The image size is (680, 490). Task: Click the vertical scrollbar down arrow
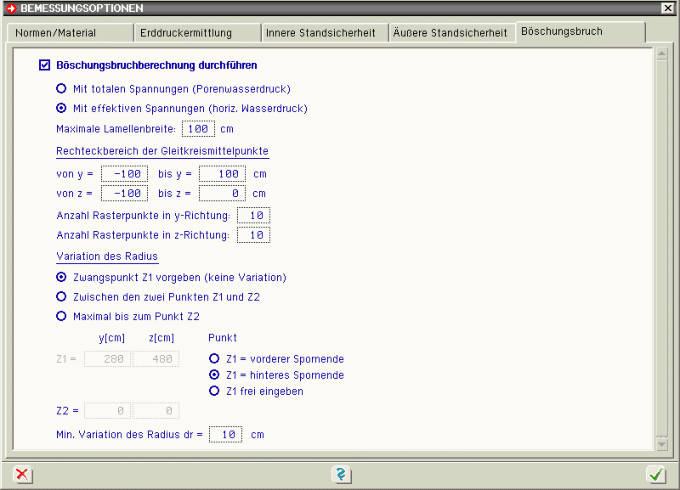coord(659,442)
